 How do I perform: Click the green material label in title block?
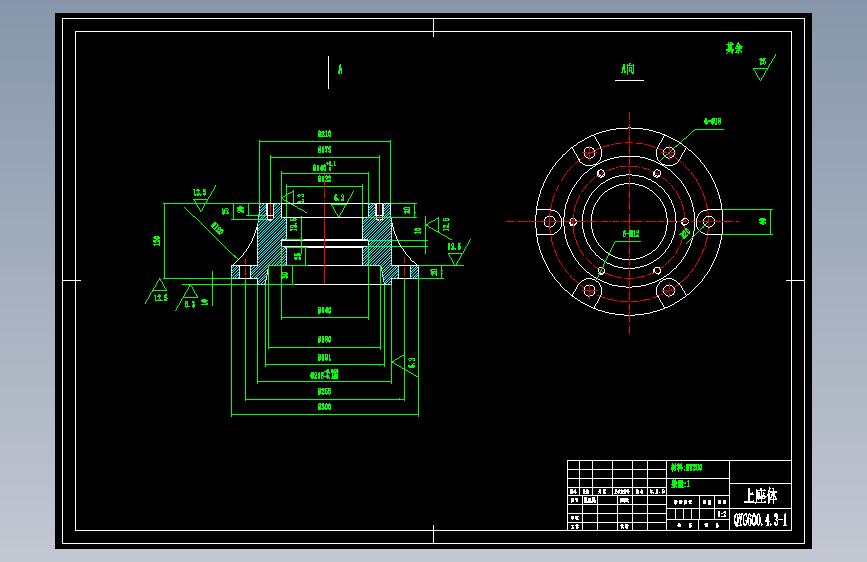686,467
